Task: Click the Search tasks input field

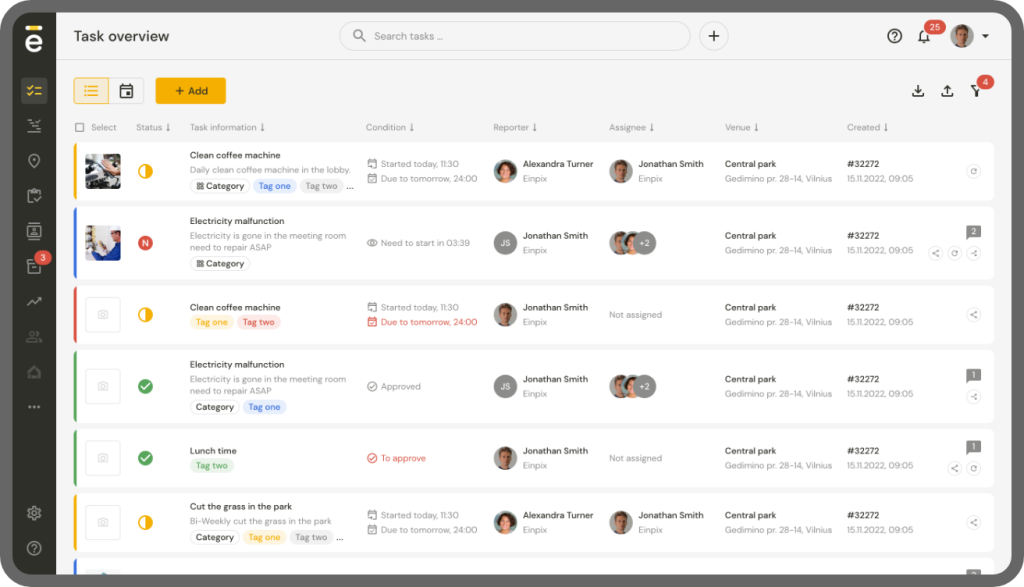Action: pyautogui.click(x=515, y=36)
